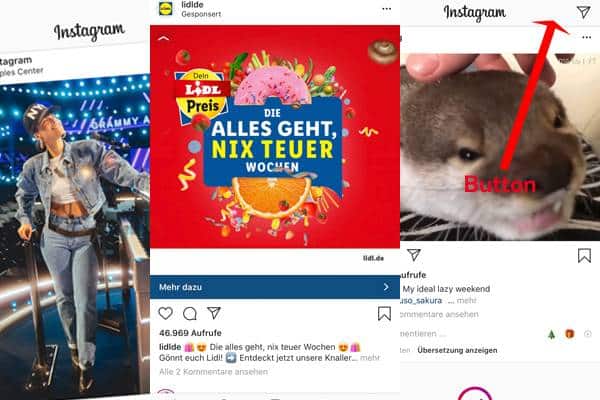Open the three-dot menu on Lidl post
This screenshot has height=400, width=600.
[x=386, y=9]
